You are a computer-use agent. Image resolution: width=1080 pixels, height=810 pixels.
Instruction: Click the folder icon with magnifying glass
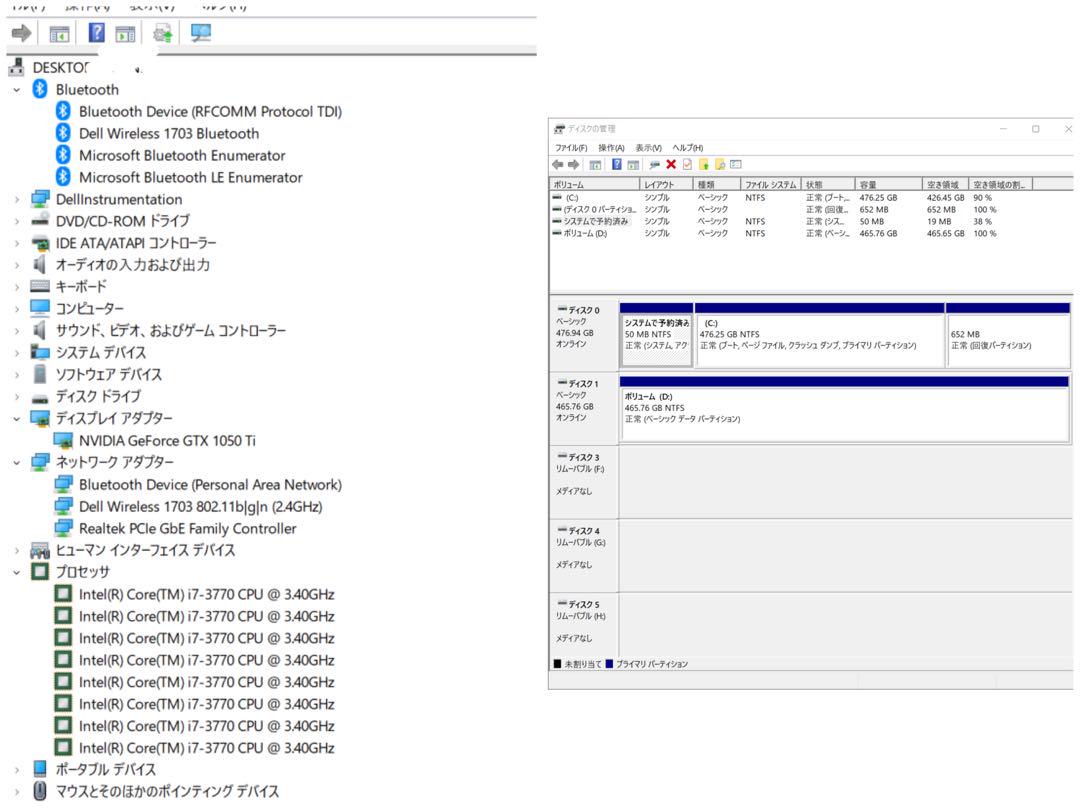(720, 165)
